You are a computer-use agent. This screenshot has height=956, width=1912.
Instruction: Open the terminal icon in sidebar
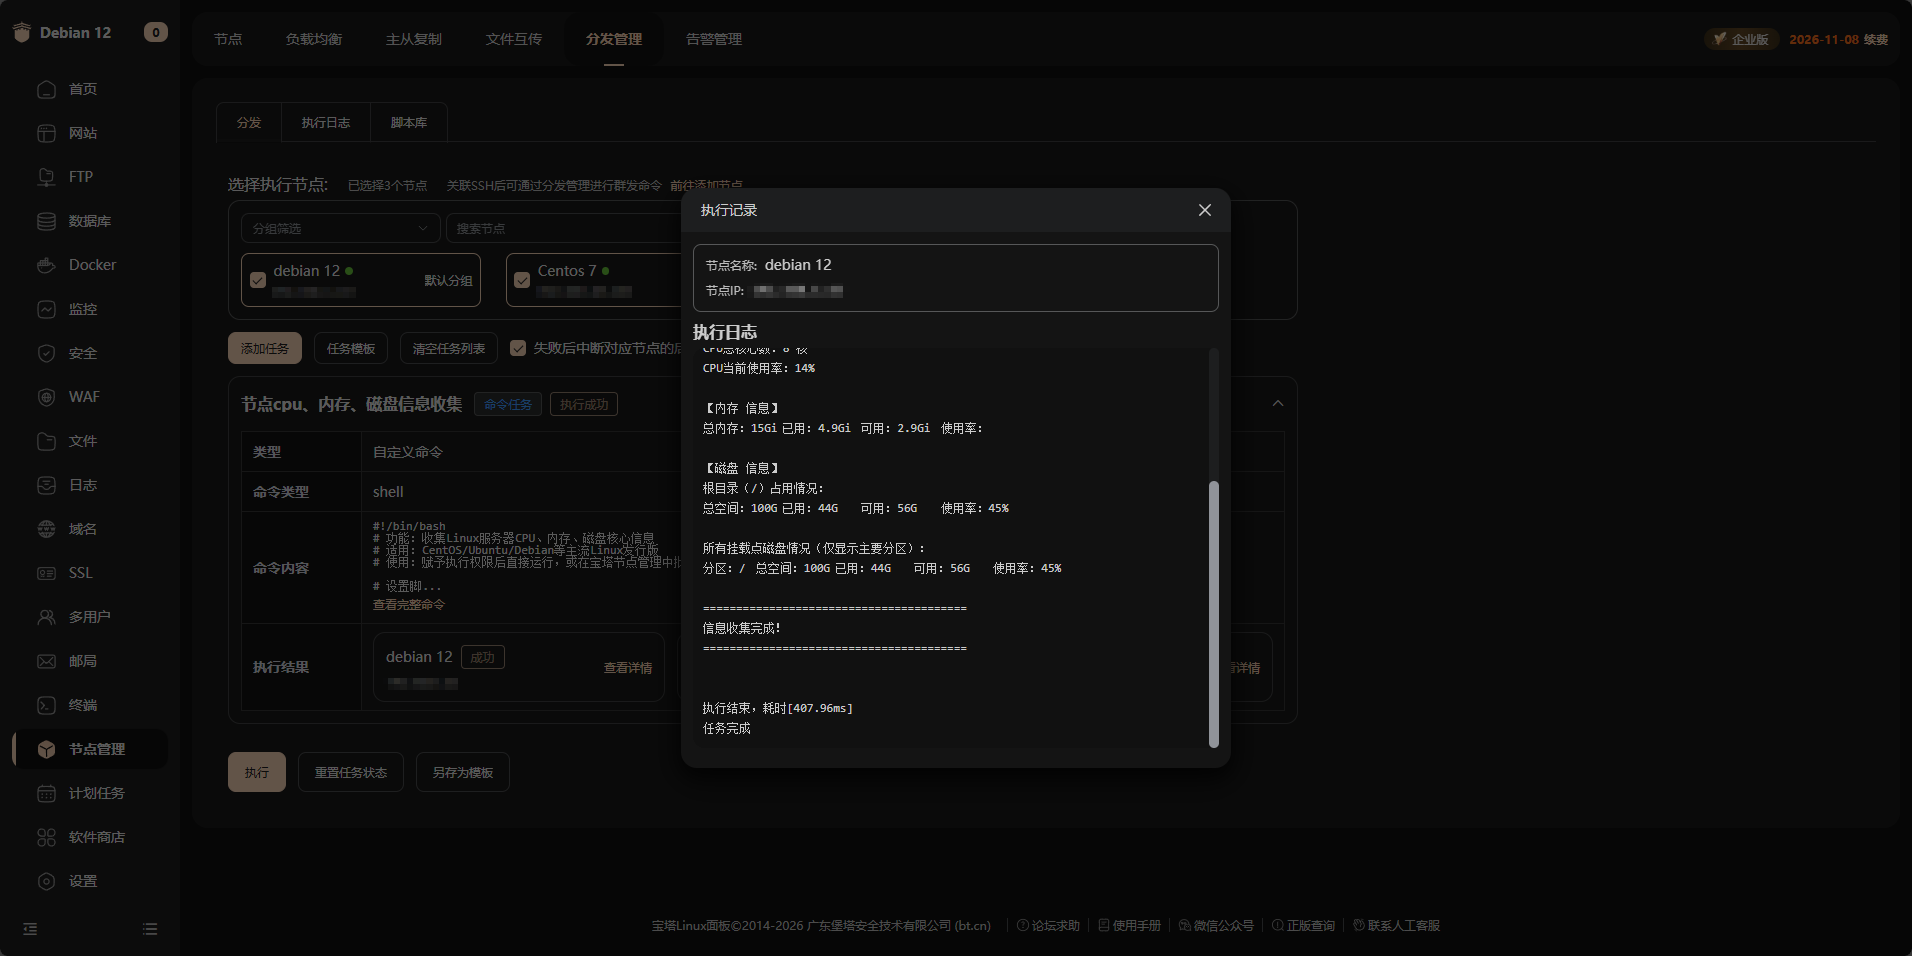coord(46,705)
